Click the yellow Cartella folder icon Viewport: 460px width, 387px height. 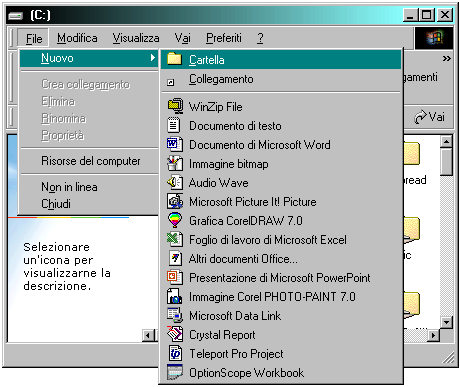click(x=174, y=59)
